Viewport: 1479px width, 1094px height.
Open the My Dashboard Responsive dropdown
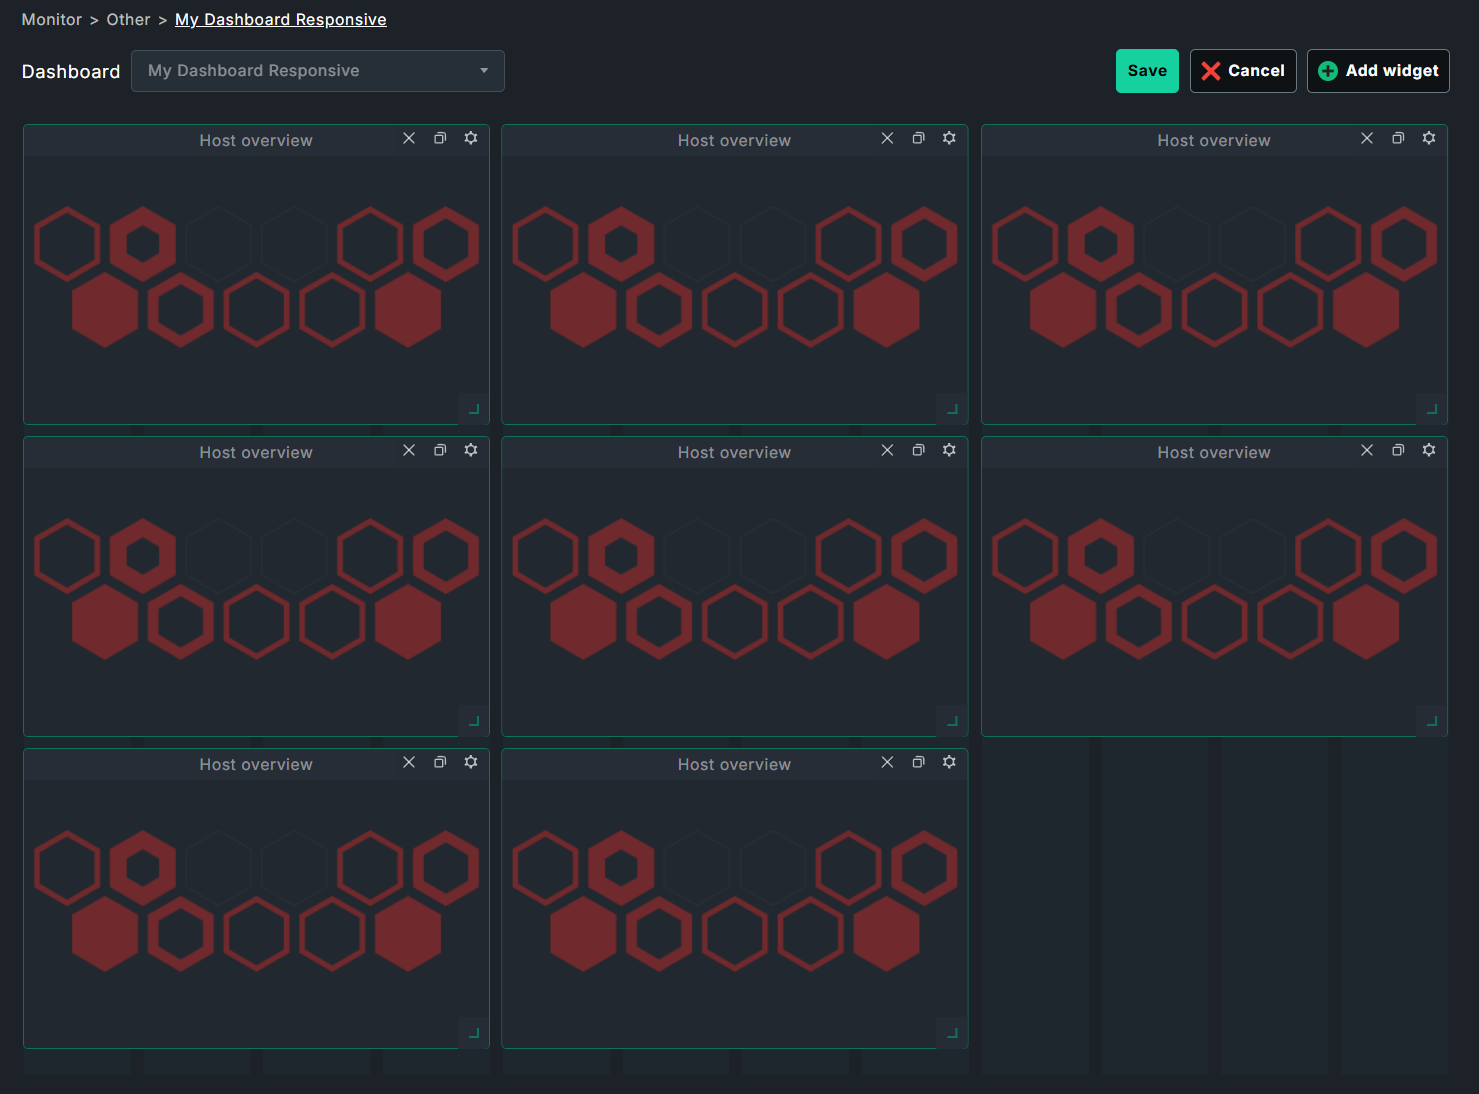click(318, 71)
